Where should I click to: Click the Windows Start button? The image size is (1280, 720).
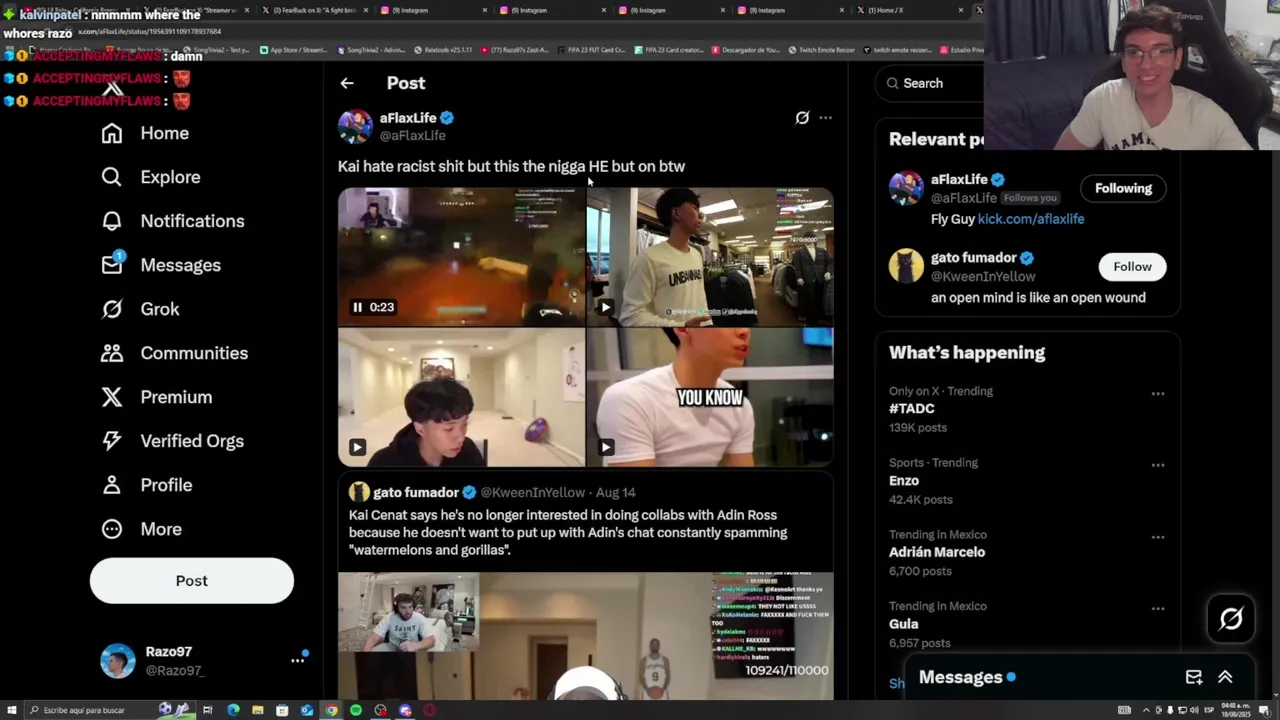11,710
